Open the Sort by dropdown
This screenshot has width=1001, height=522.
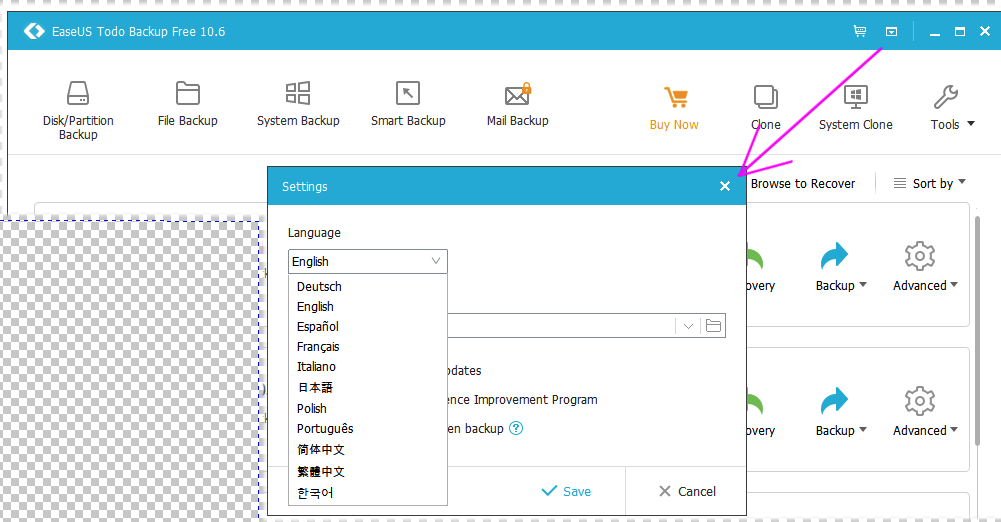click(930, 184)
